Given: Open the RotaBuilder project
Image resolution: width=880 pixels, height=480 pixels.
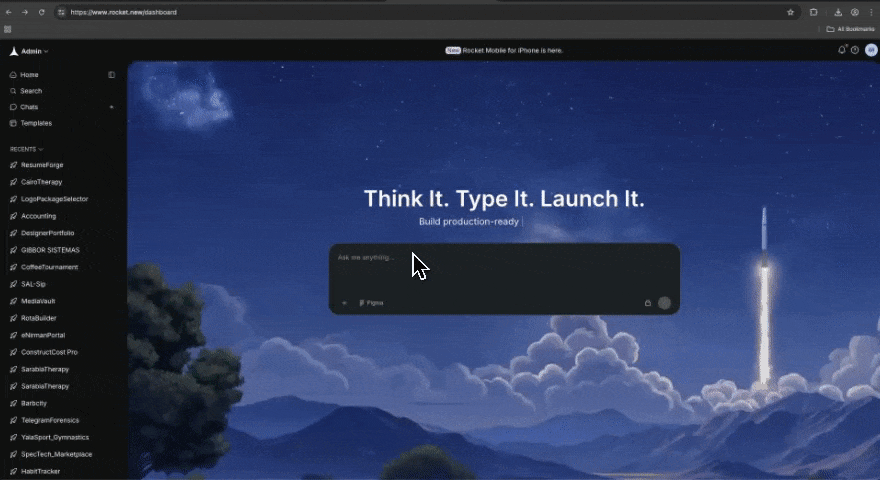Looking at the screenshot, I should (x=39, y=318).
